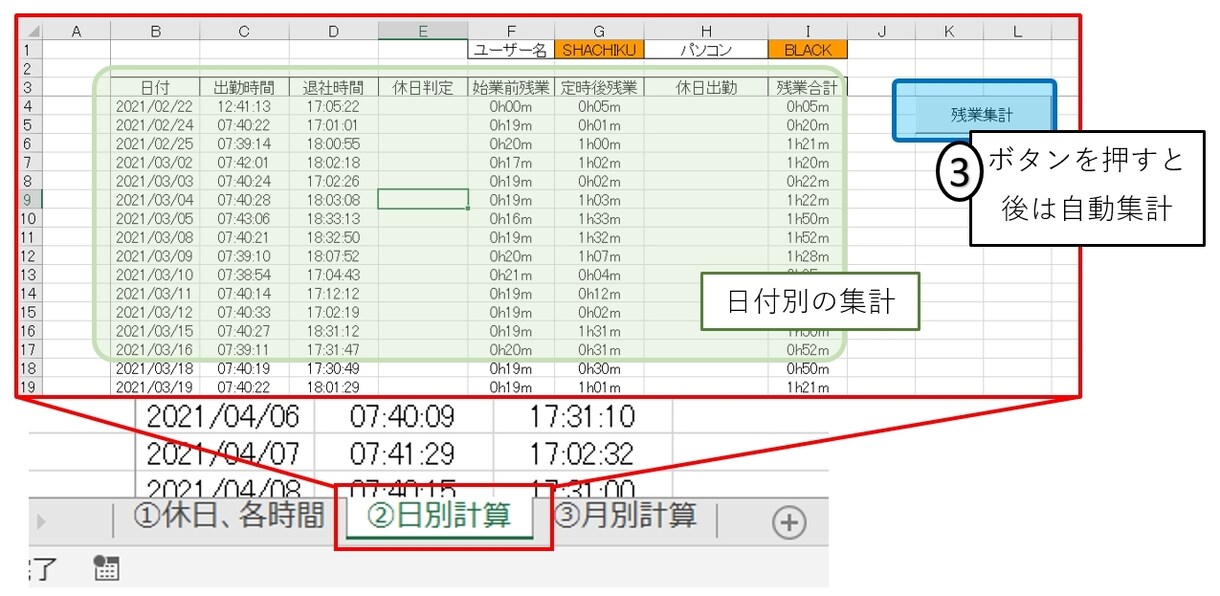Select column F header
The width and height of the screenshot is (1220, 596).
point(511,31)
